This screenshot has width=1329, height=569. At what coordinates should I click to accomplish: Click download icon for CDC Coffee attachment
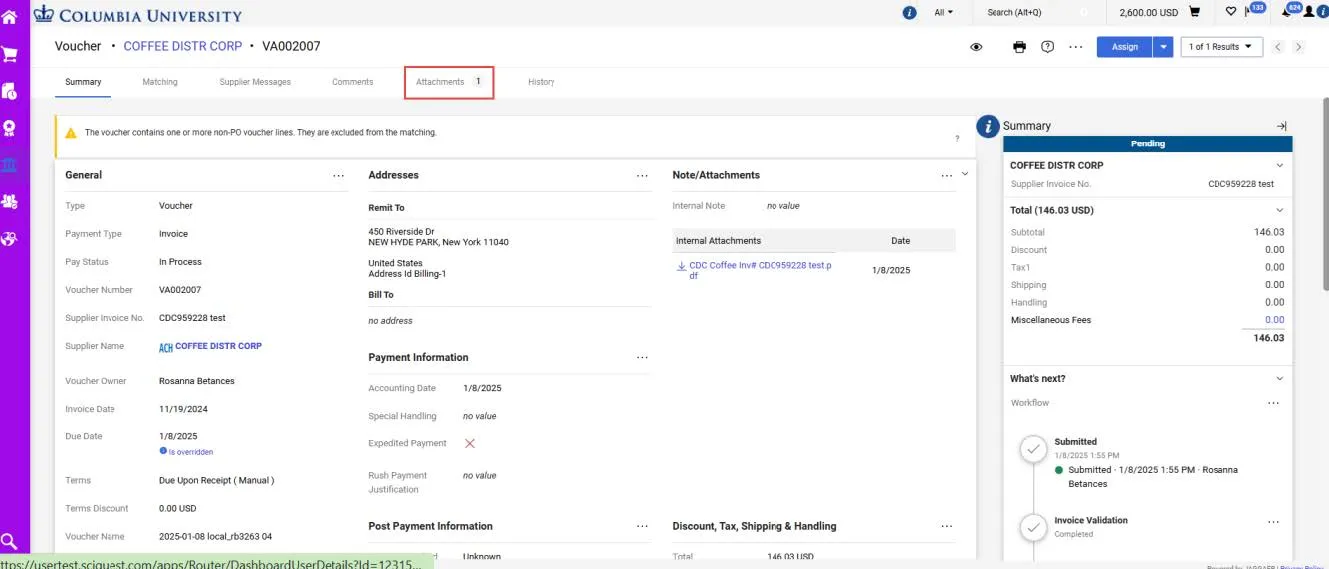[681, 266]
